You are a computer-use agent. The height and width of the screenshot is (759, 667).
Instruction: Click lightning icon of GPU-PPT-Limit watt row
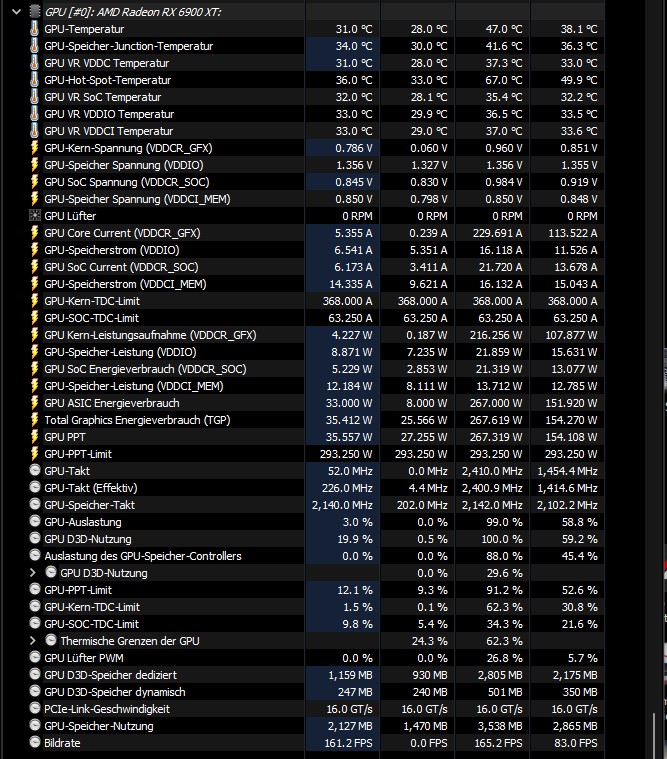(x=34, y=454)
